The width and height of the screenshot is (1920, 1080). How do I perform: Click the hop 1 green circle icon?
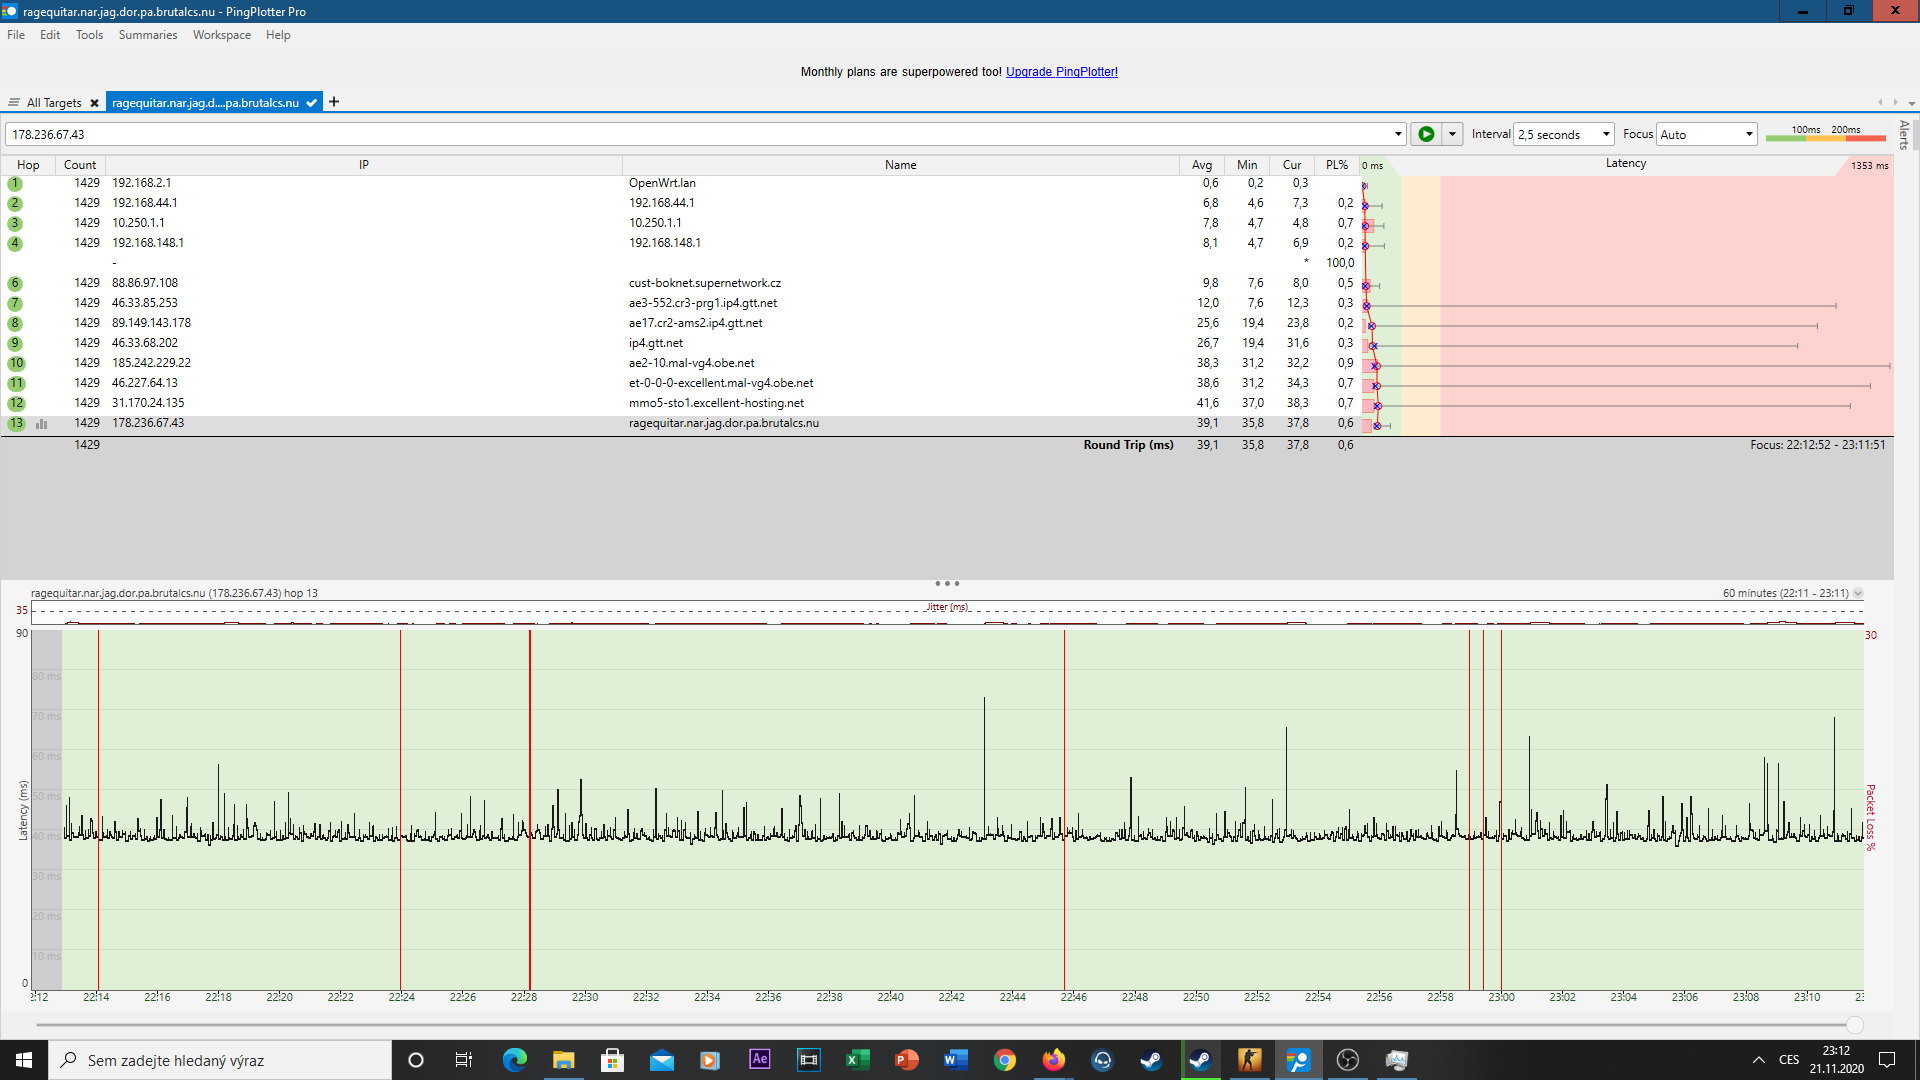pyautogui.click(x=15, y=184)
